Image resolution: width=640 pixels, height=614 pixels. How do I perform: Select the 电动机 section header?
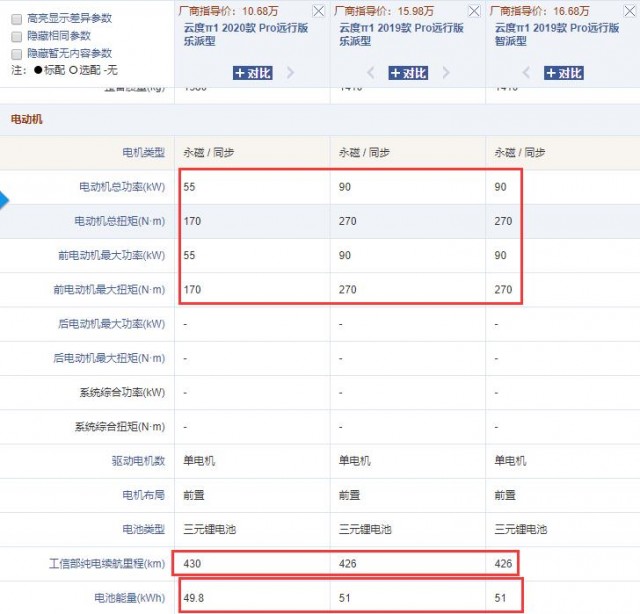point(27,119)
